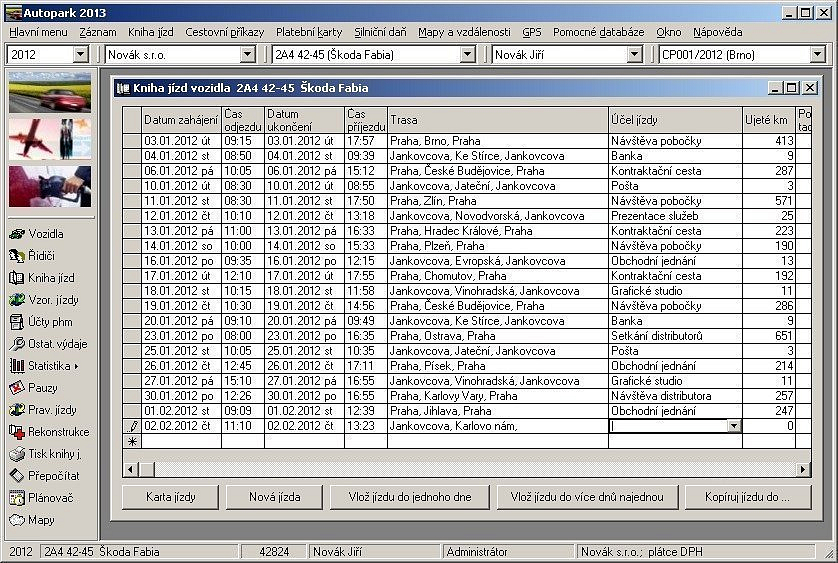Open the Silniční daň menu

(x=381, y=32)
